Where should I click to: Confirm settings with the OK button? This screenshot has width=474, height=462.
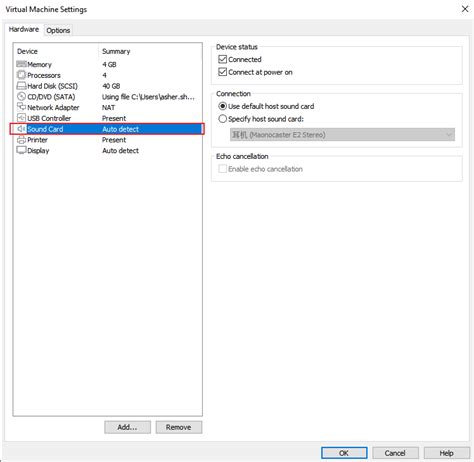point(344,453)
